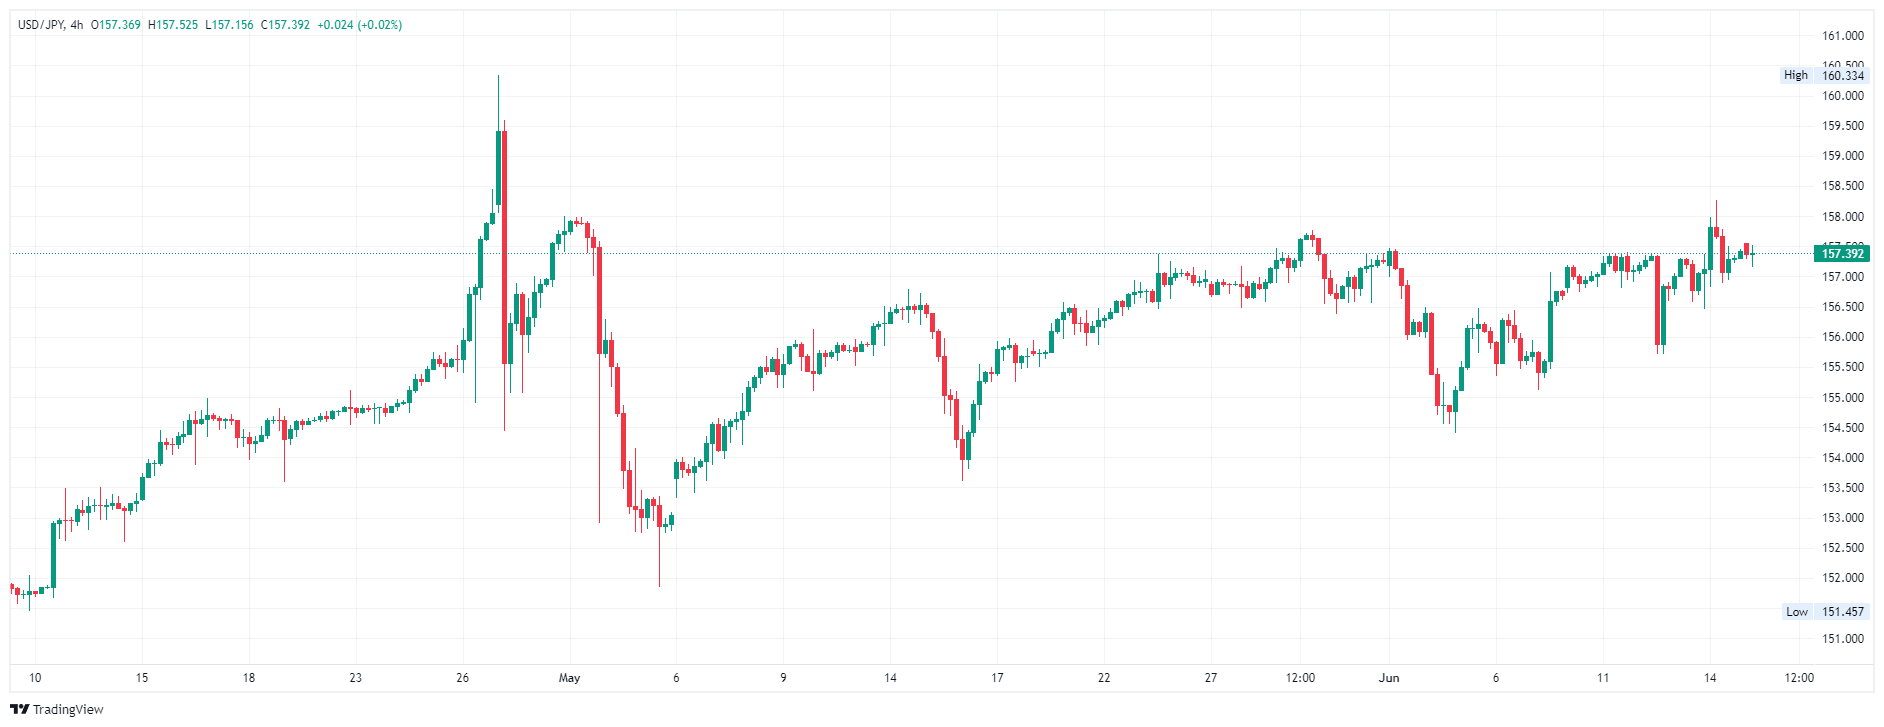Select the Jun label on time axis
The height and width of the screenshot is (727, 1884).
point(1389,678)
